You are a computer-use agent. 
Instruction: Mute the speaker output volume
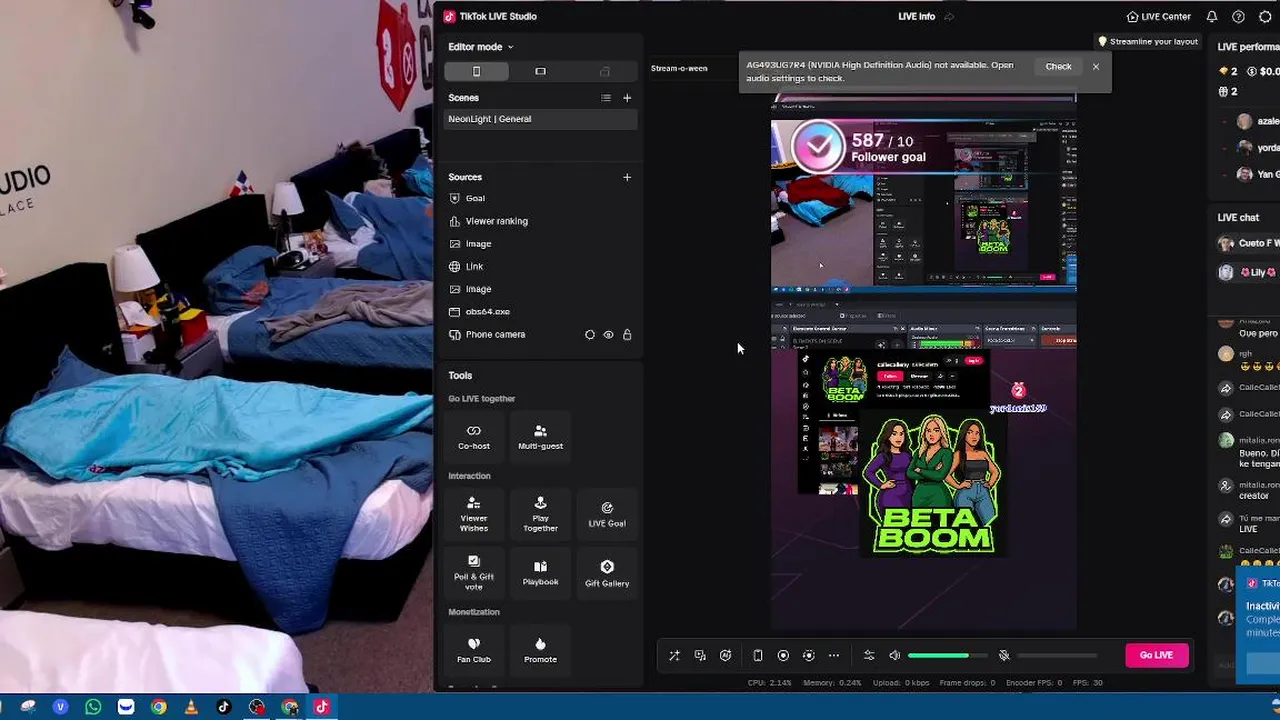pos(895,656)
